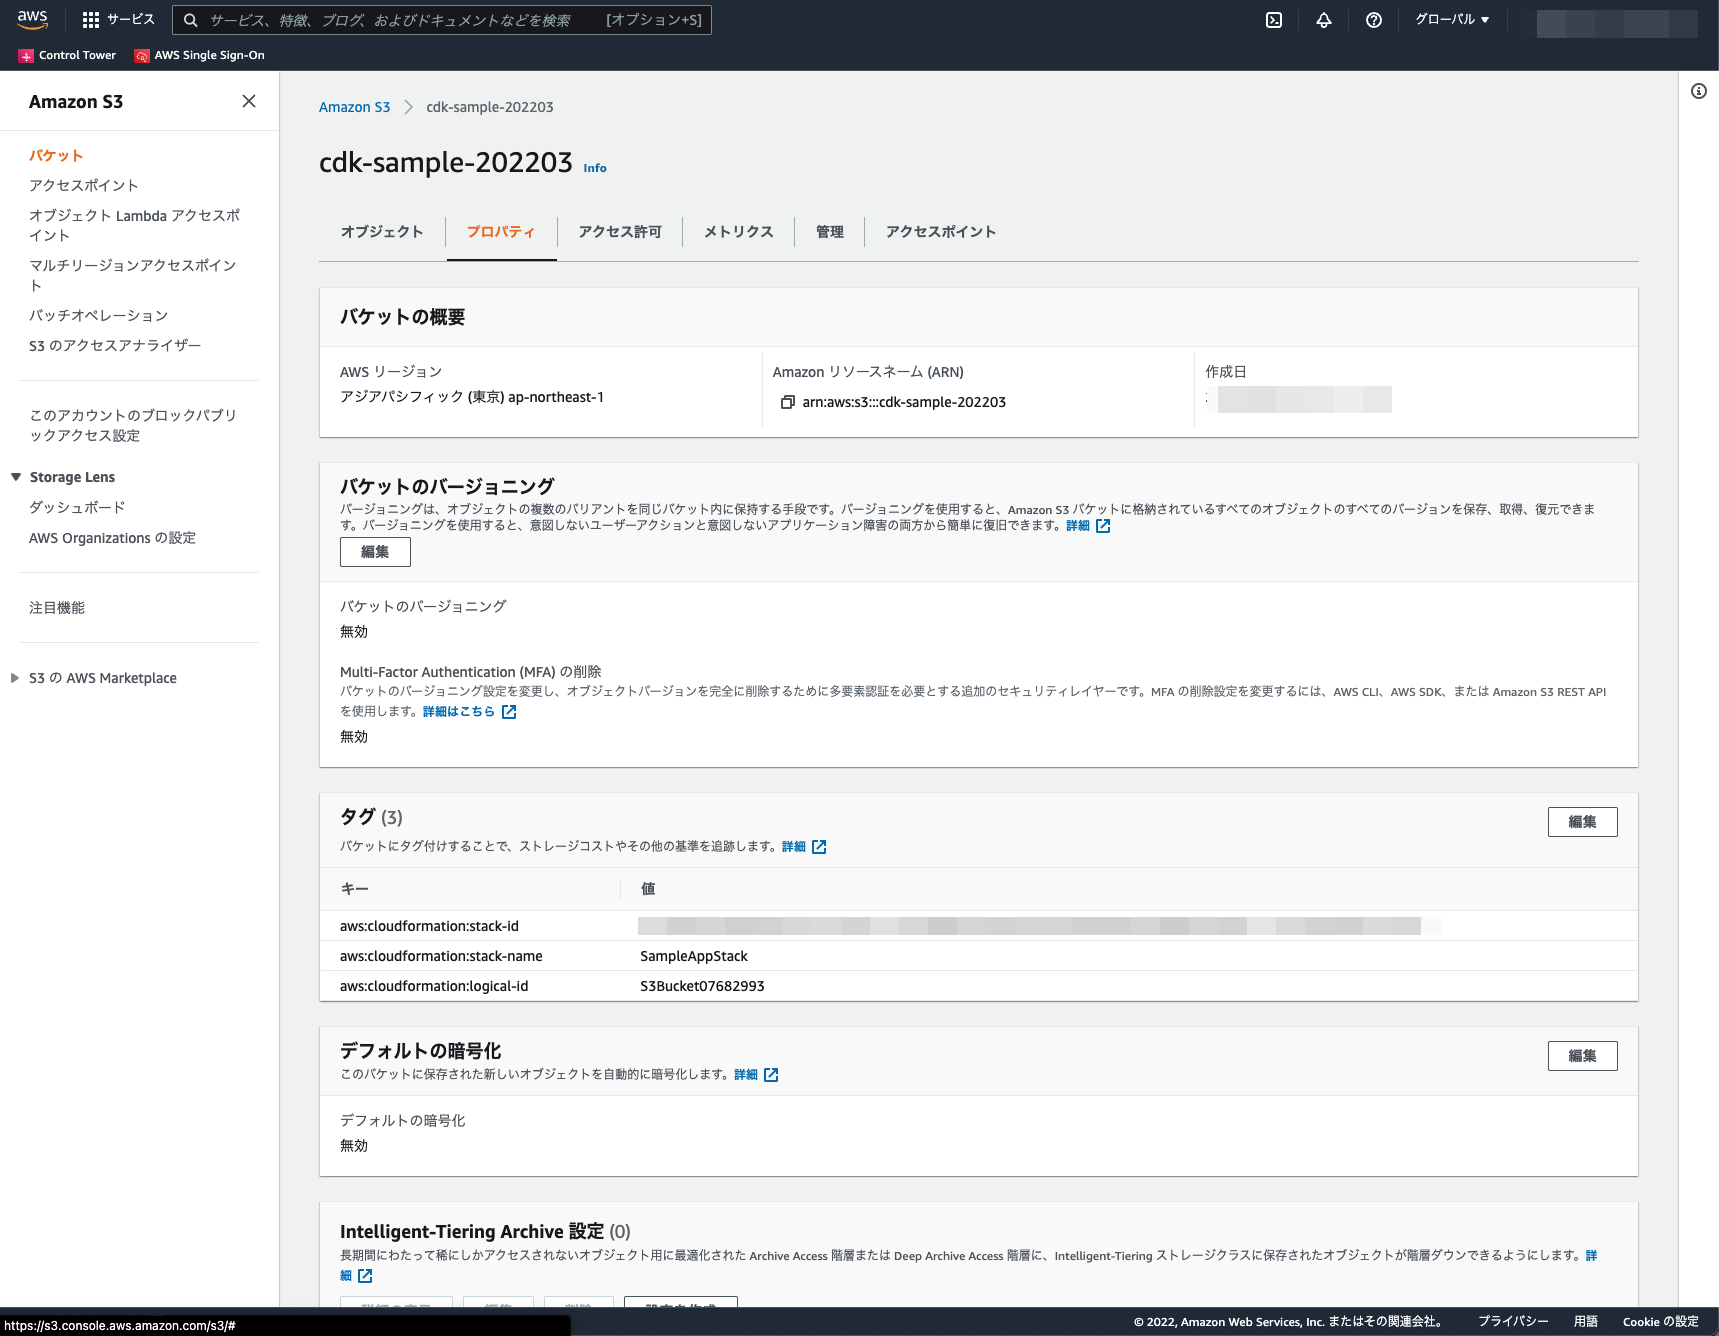Image resolution: width=1719 pixels, height=1336 pixels.
Task: Copy the bucket ARN with copy icon
Action: pyautogui.click(x=788, y=402)
